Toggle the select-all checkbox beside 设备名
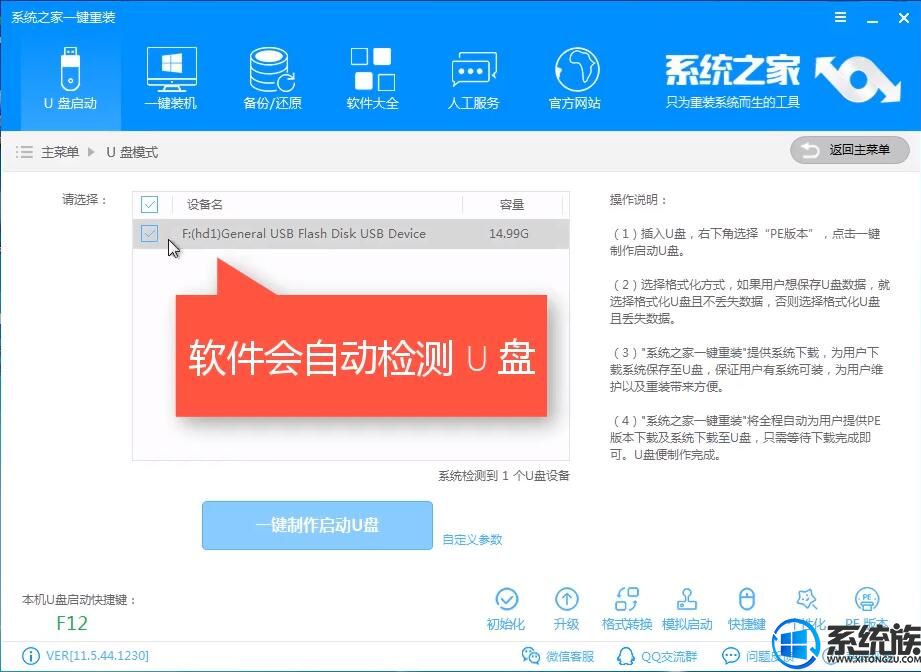The image size is (921, 672). click(150, 204)
